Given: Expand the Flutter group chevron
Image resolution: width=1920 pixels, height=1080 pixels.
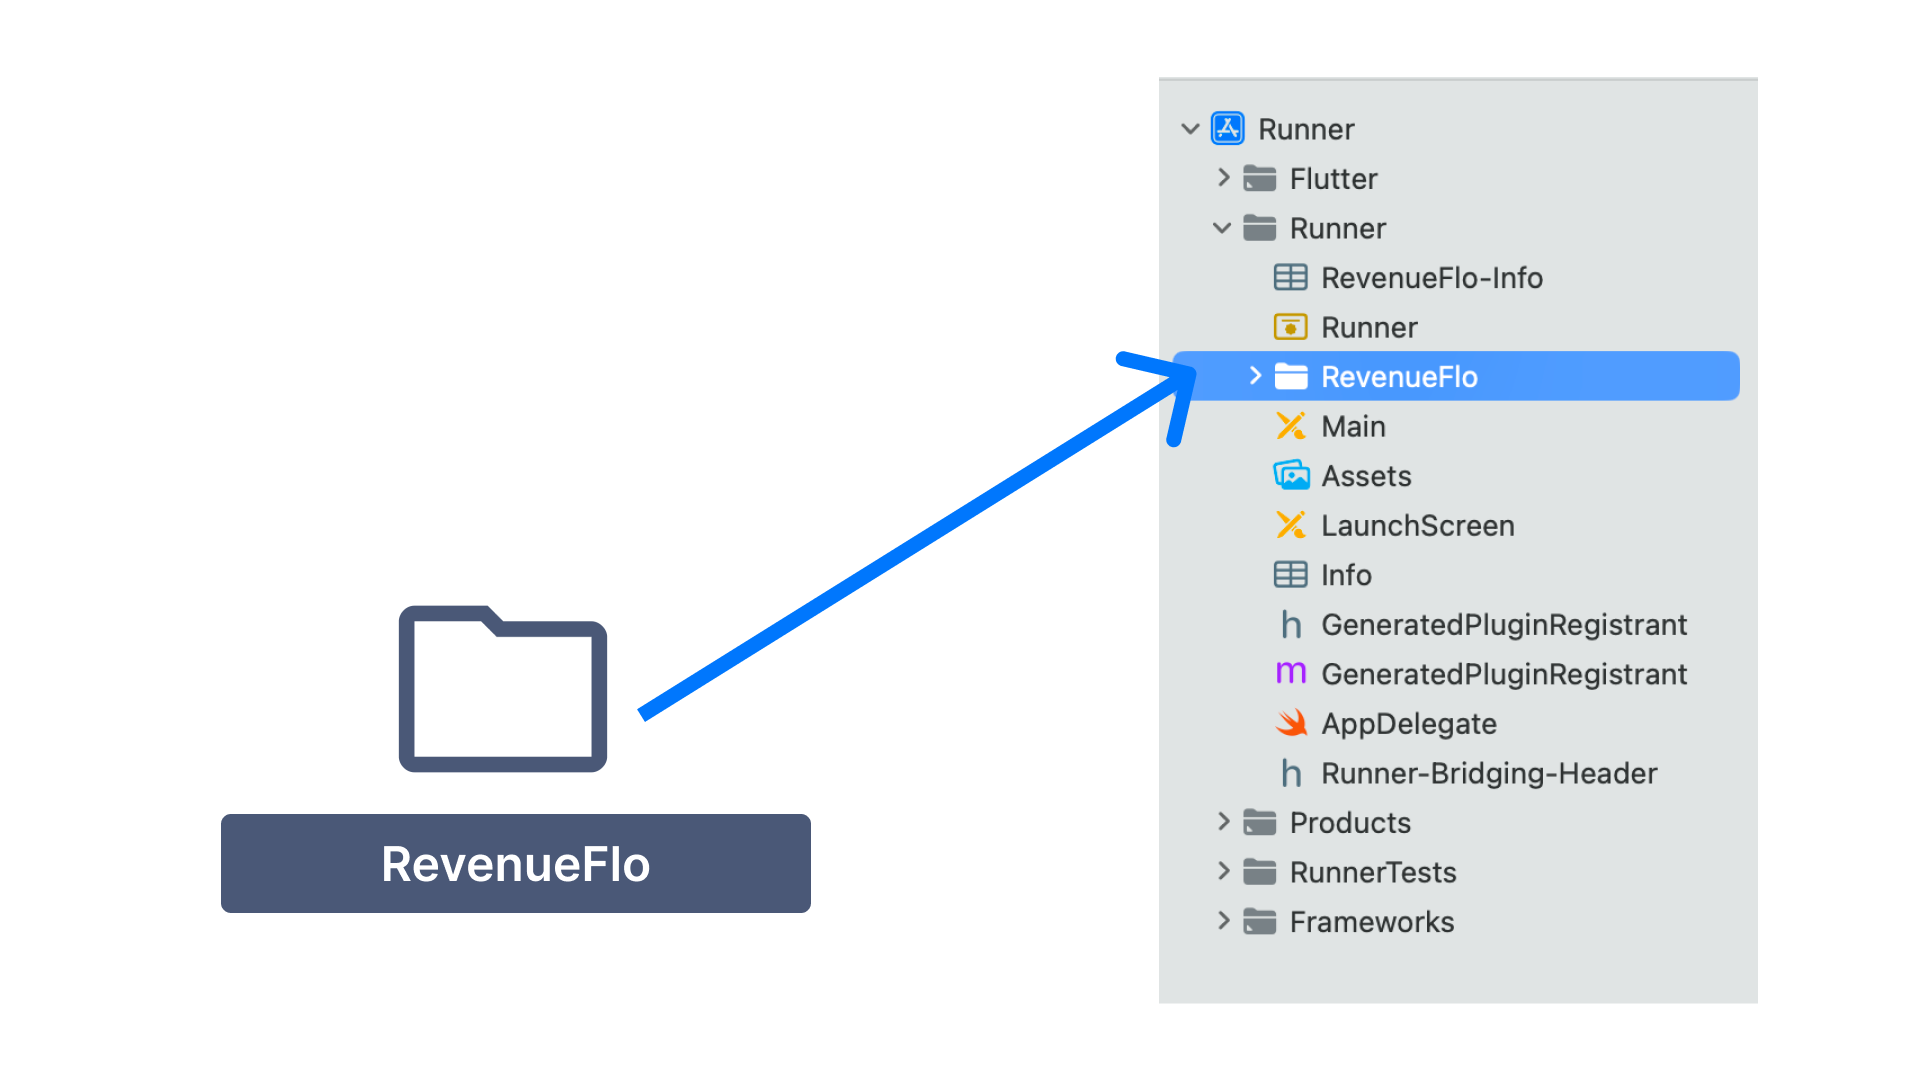Looking at the screenshot, I should coord(1223,178).
